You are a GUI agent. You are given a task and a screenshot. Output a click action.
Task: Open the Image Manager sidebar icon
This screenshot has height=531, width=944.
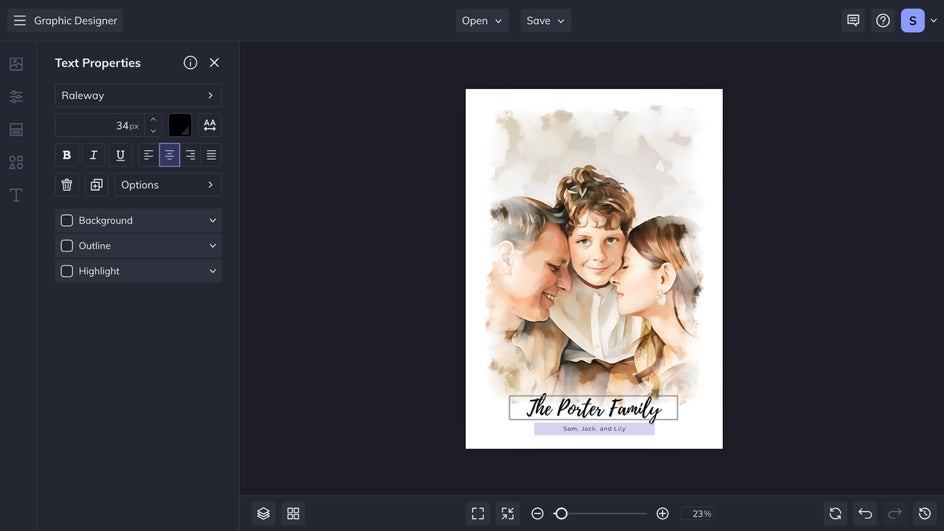coord(16,64)
